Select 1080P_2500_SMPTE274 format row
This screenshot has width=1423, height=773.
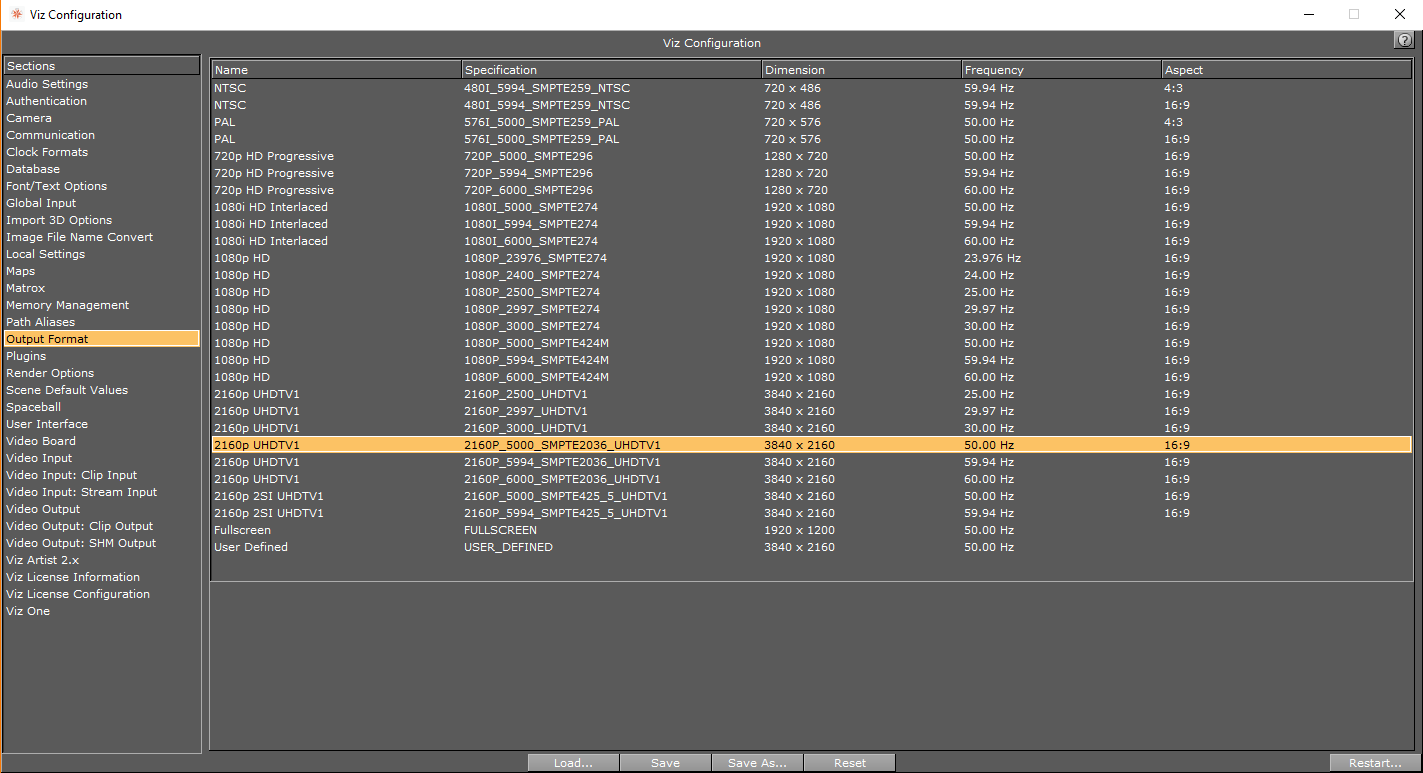pyautogui.click(x=811, y=292)
